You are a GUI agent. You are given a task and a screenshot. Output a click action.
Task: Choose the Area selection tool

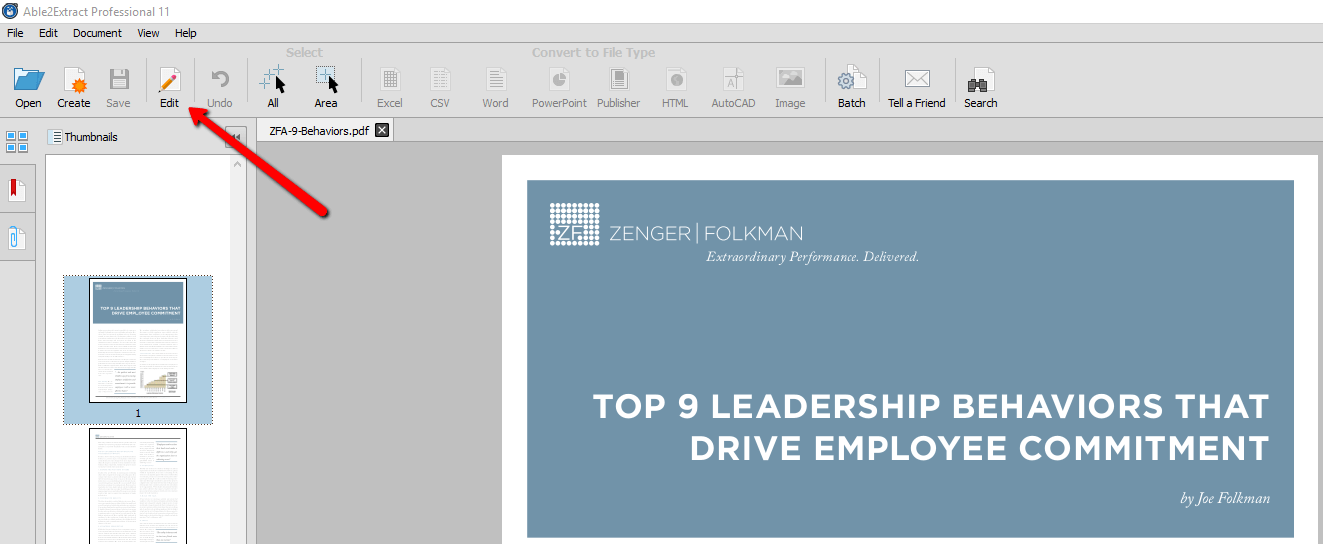[326, 86]
